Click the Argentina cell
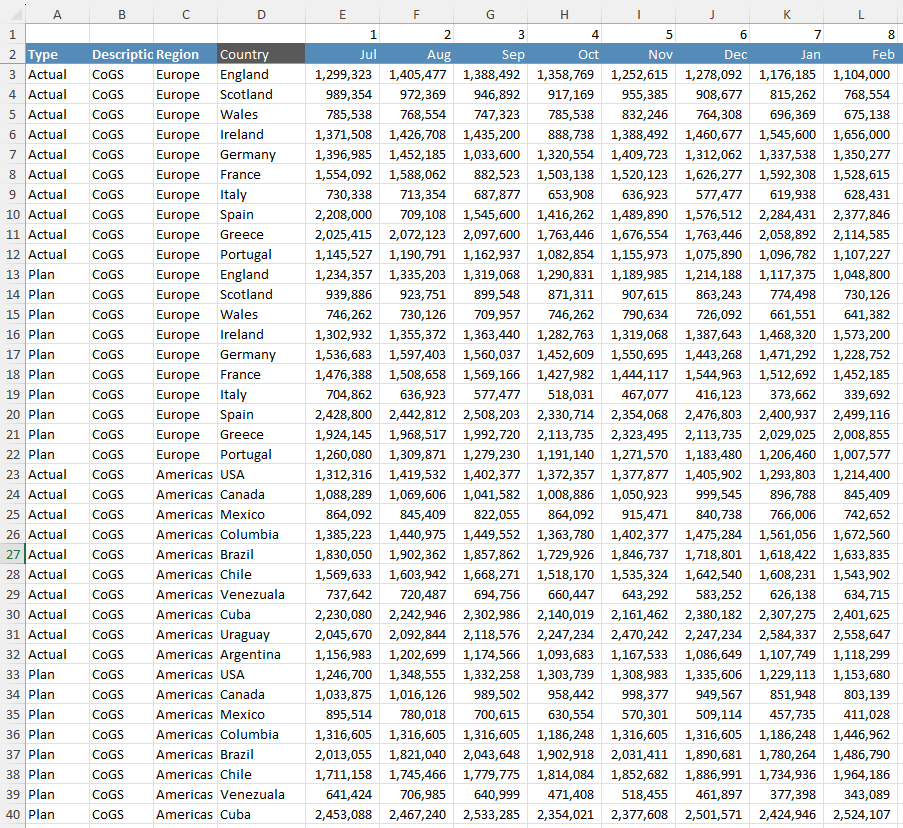The width and height of the screenshot is (903, 828). (x=261, y=655)
